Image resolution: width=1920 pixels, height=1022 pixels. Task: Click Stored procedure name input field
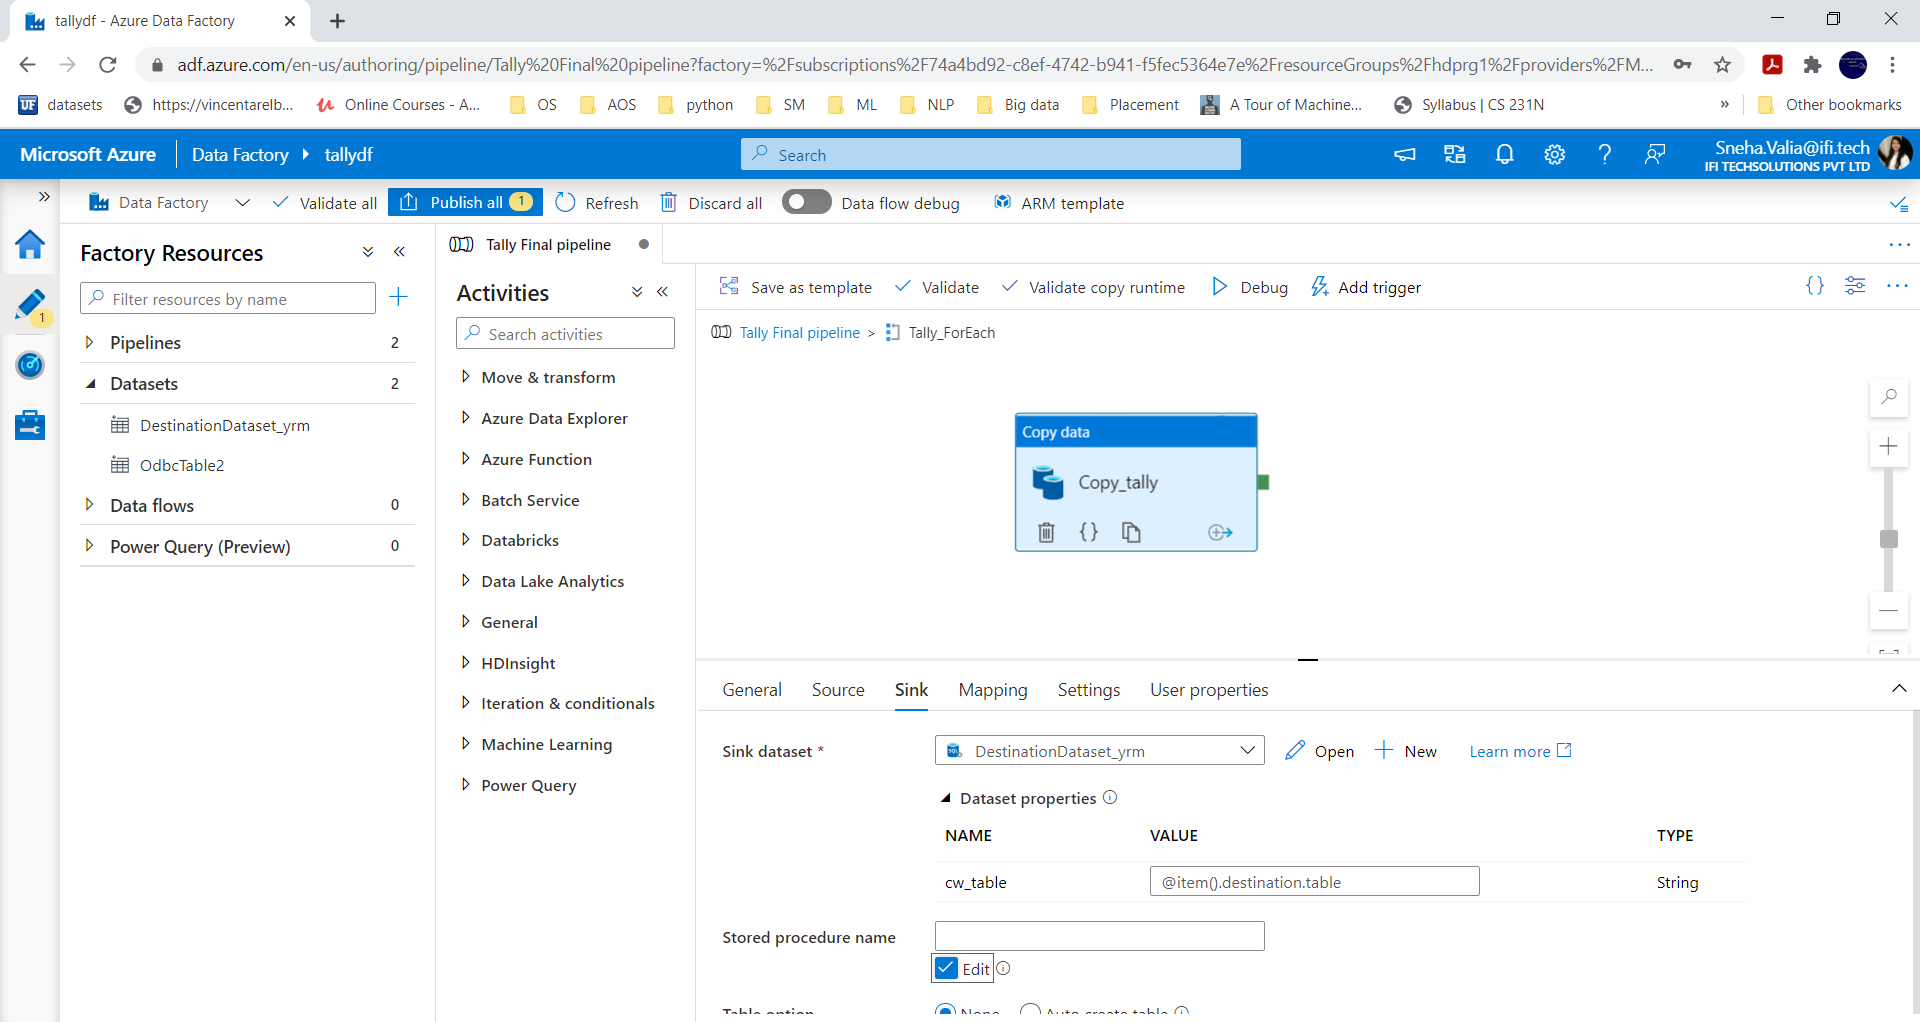(1099, 936)
